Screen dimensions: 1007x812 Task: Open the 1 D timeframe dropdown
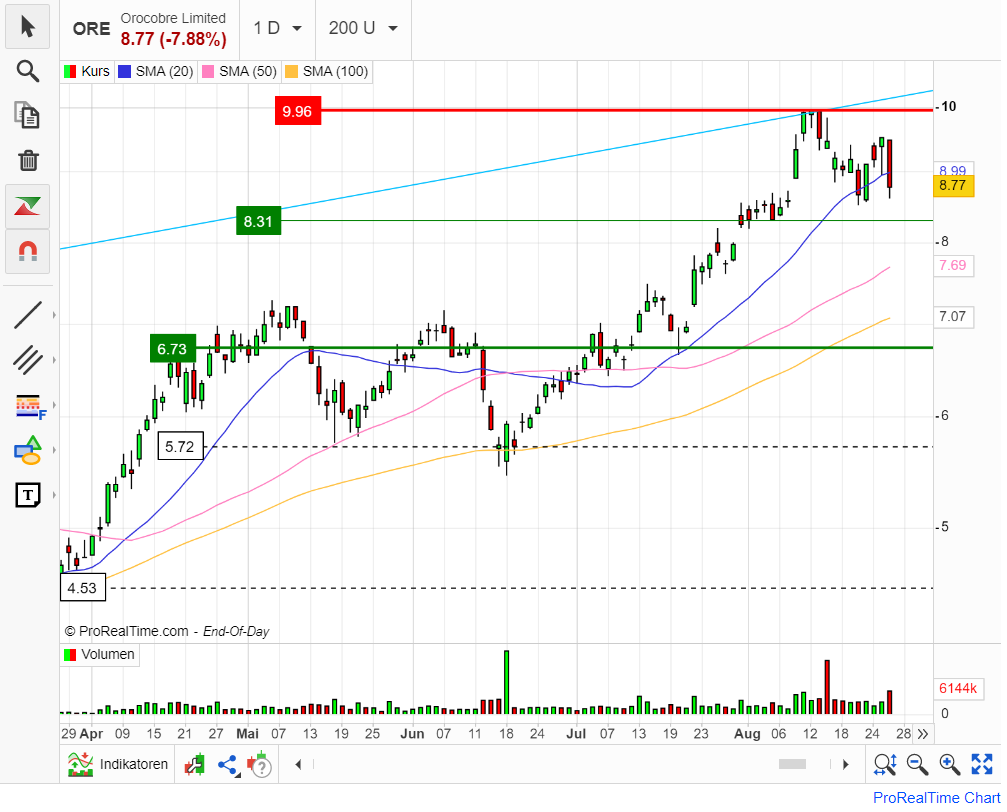tap(277, 28)
